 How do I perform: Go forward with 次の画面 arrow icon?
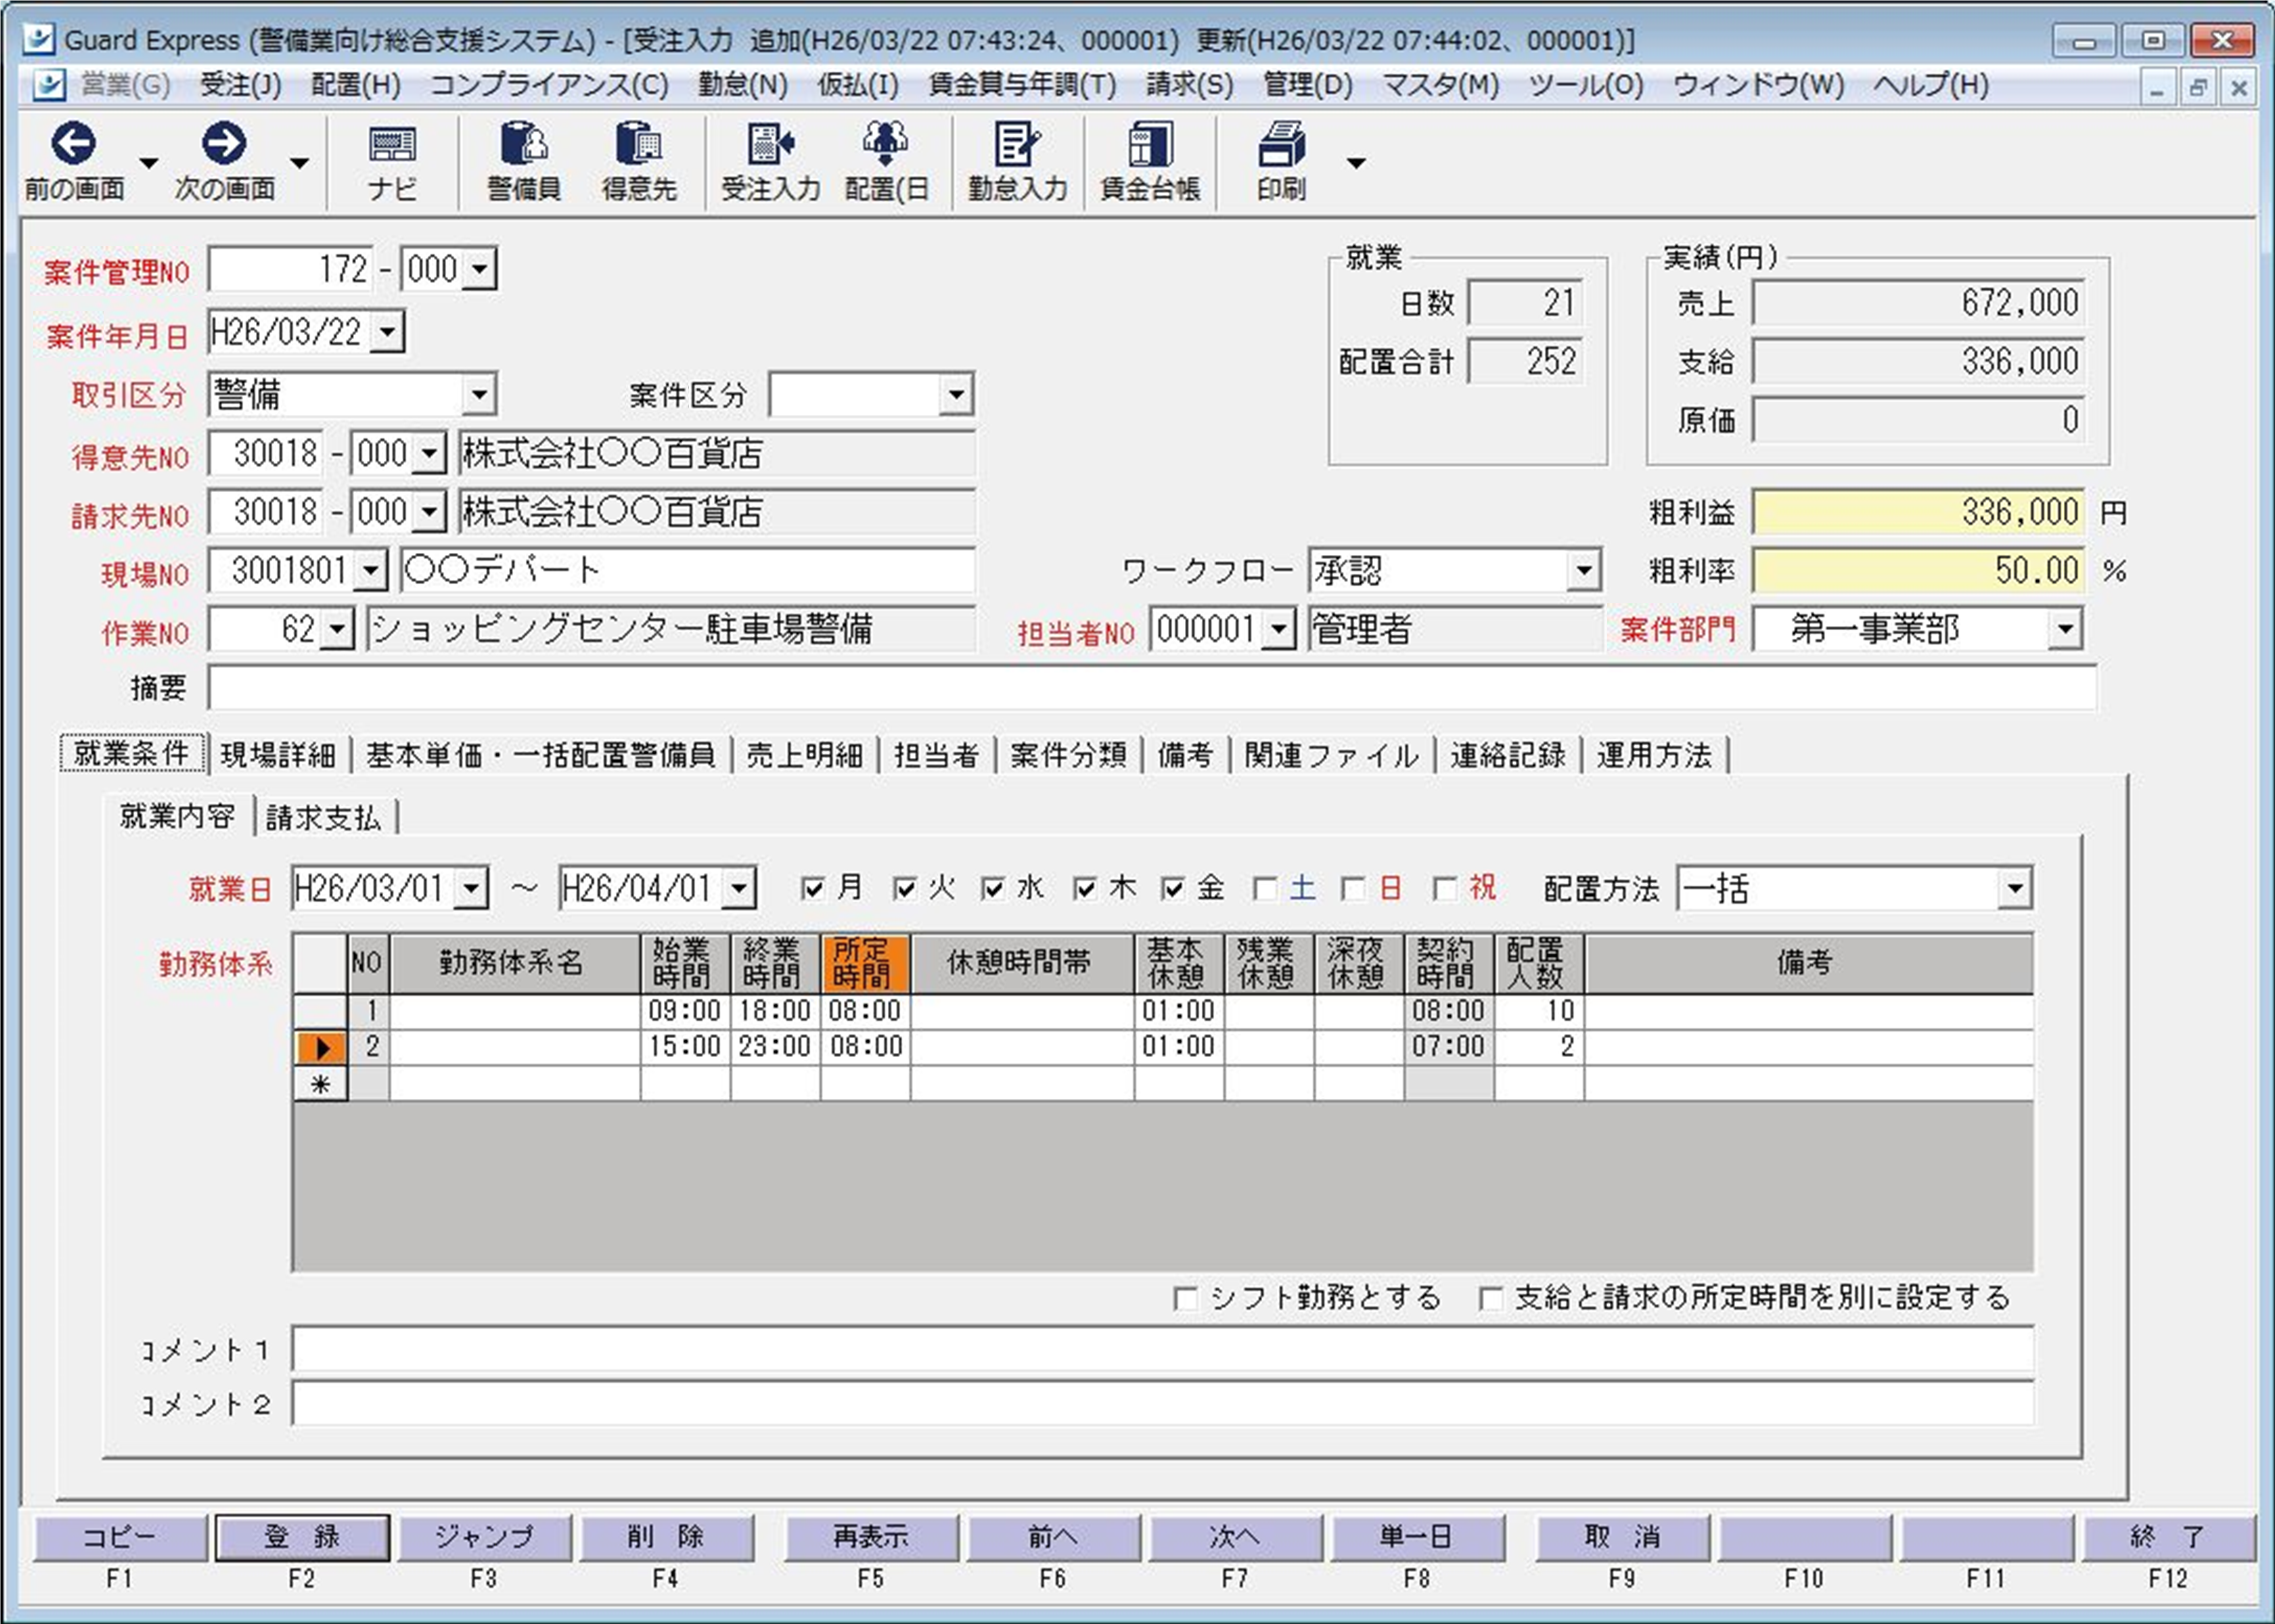(x=224, y=144)
